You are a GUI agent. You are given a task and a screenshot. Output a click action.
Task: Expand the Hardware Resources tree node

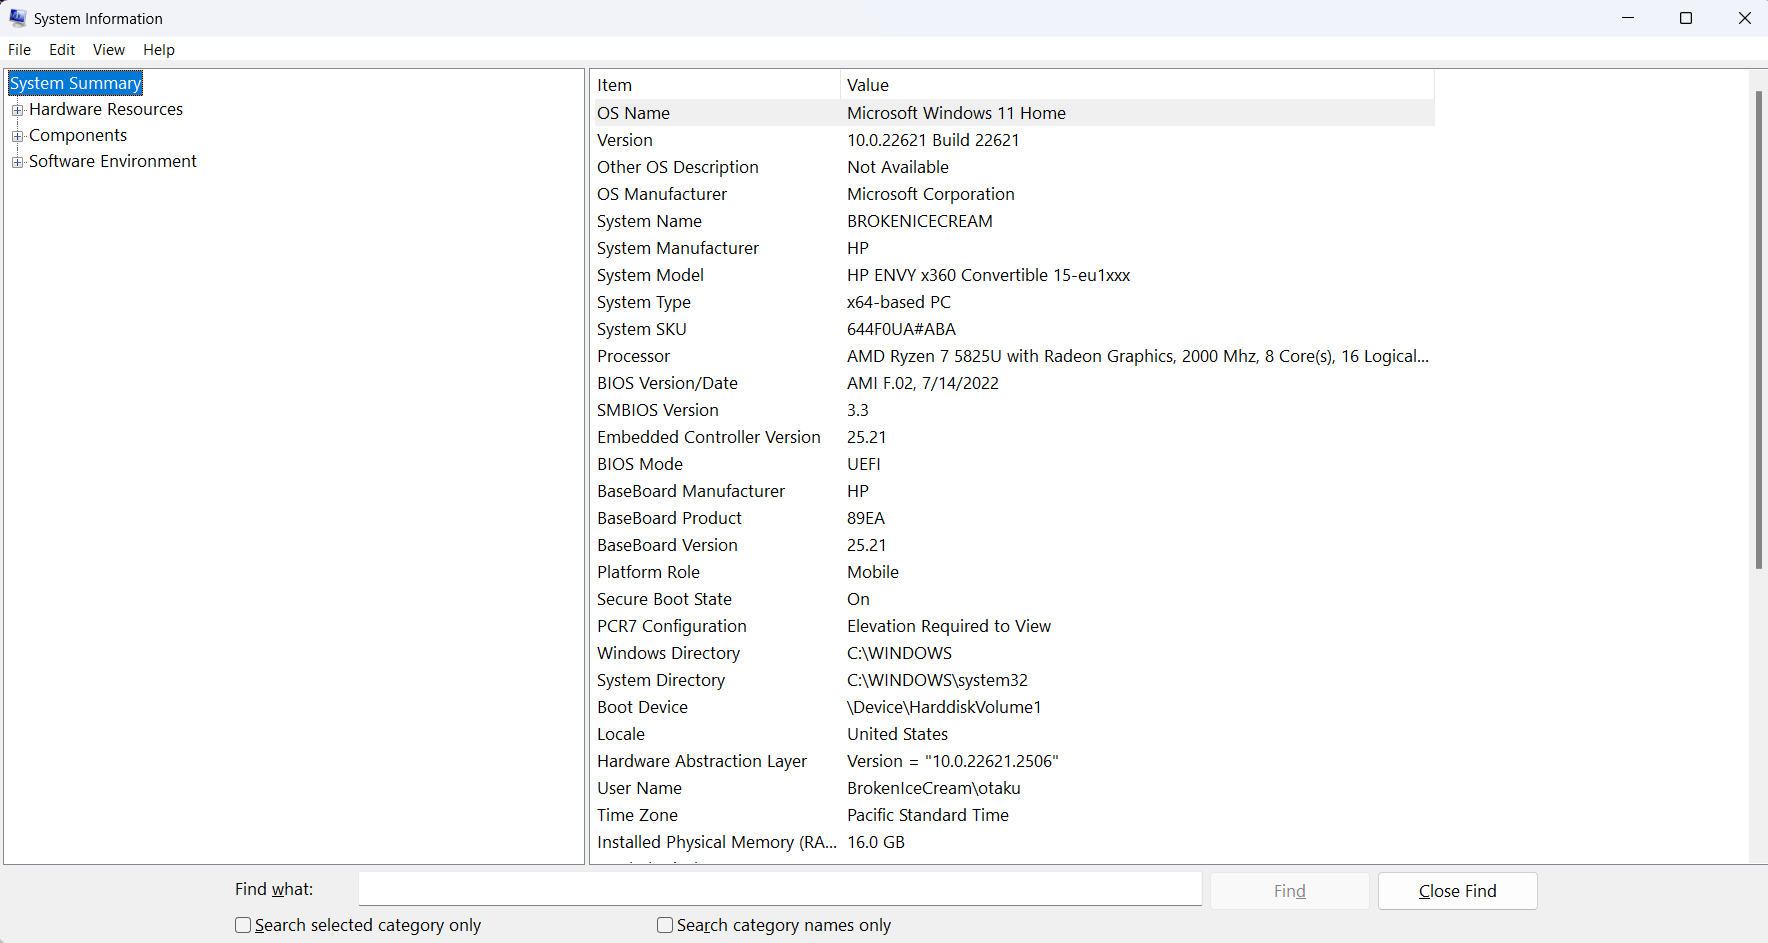point(17,110)
